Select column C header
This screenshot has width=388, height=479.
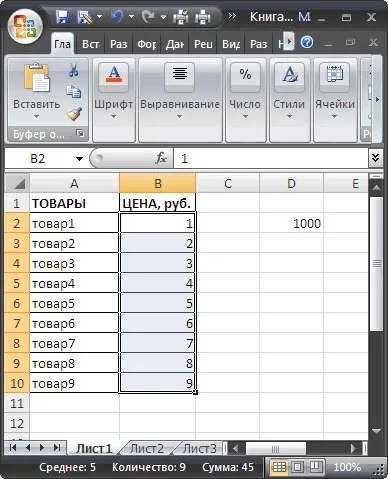coord(228,183)
